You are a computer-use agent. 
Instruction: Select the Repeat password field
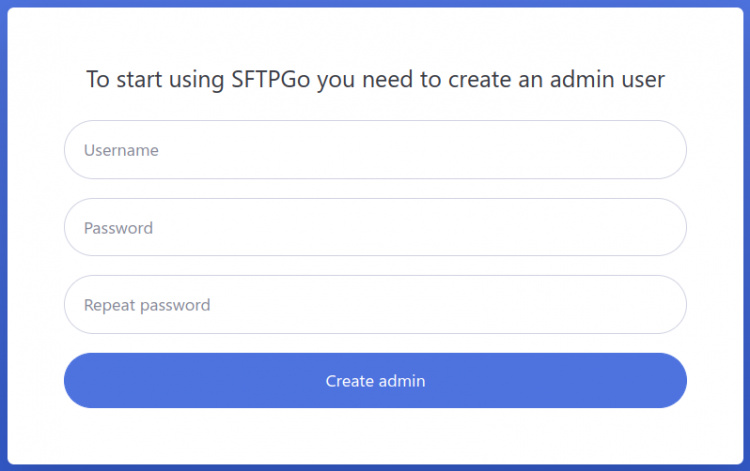pos(375,305)
